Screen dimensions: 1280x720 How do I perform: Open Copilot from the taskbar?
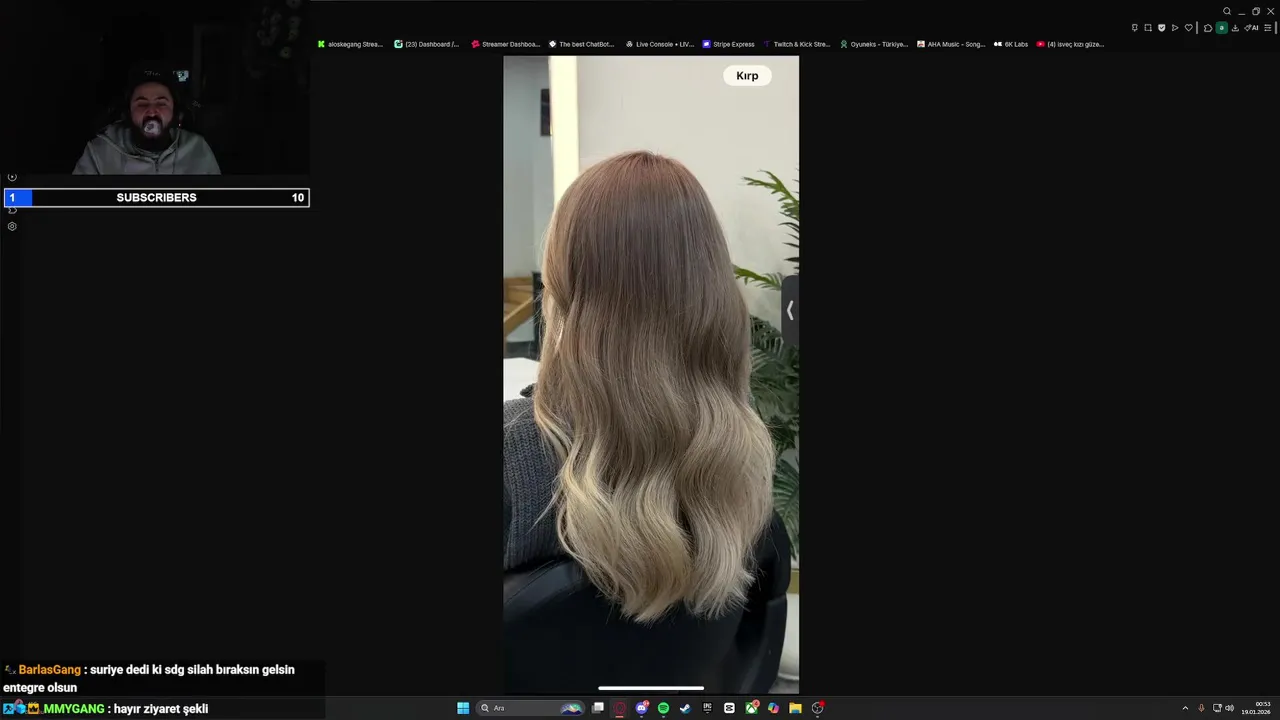(x=773, y=708)
